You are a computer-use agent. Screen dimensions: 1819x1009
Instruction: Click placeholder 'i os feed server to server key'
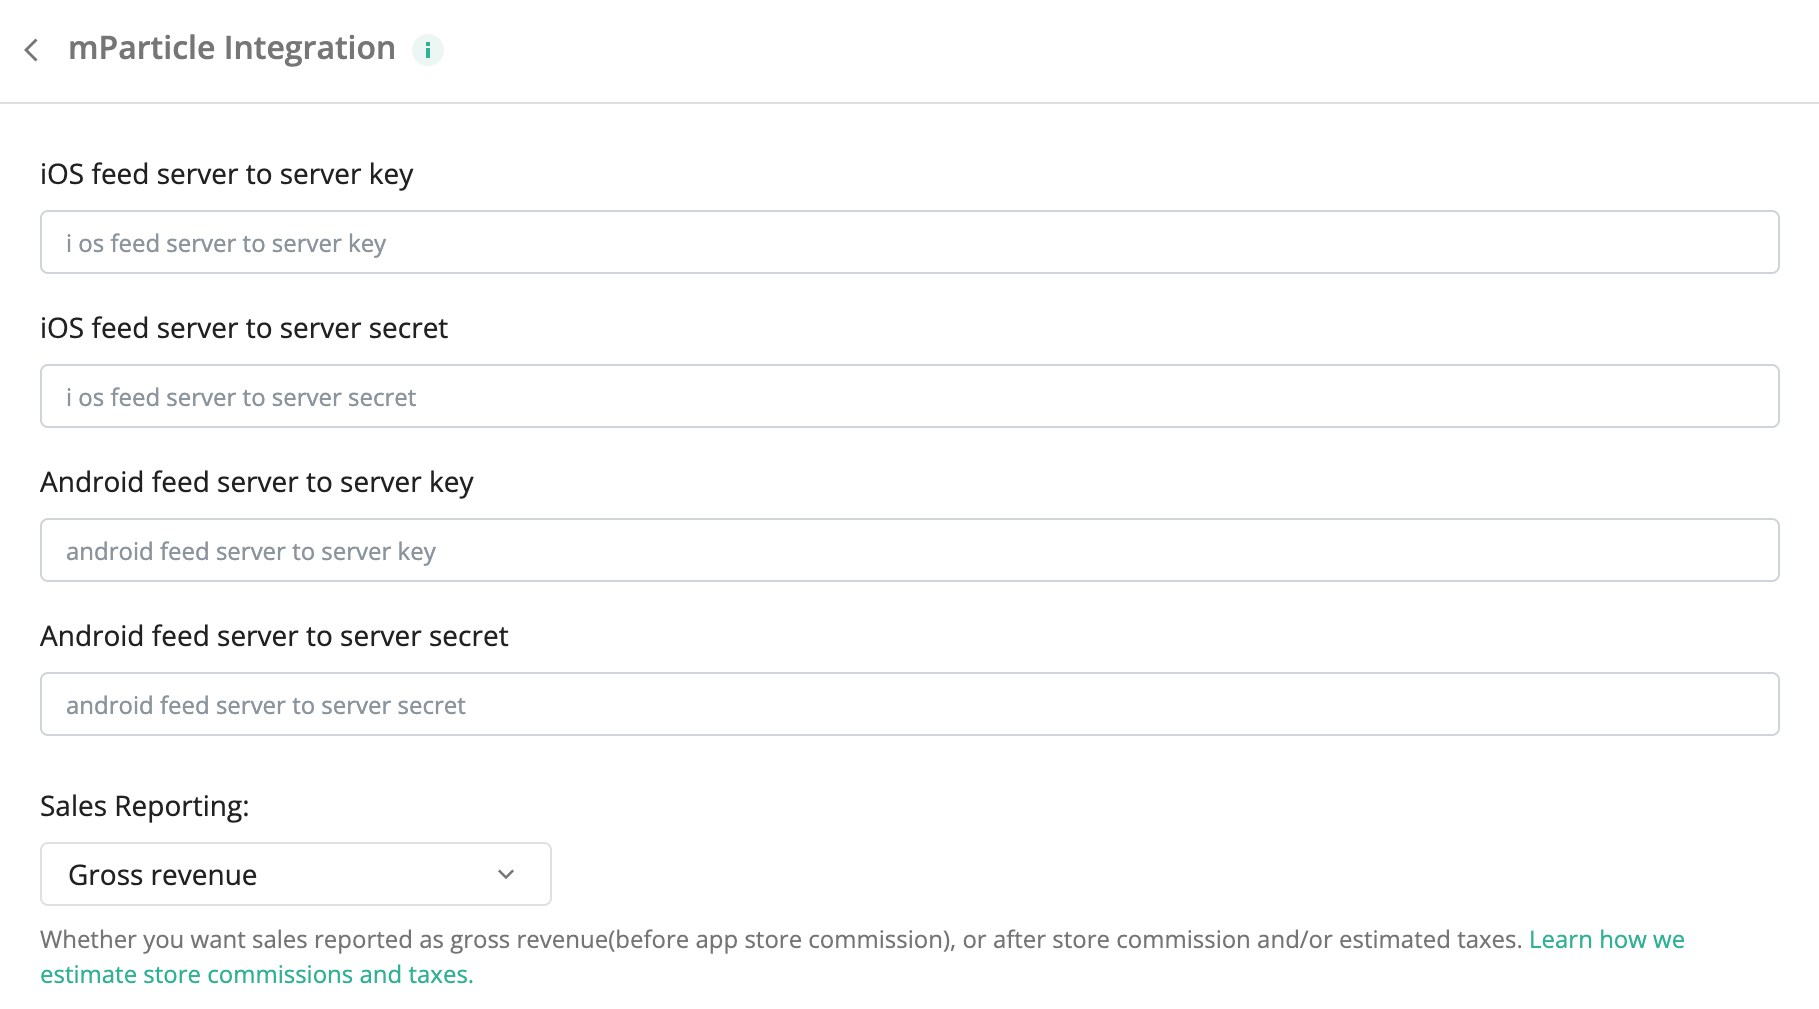click(x=226, y=244)
